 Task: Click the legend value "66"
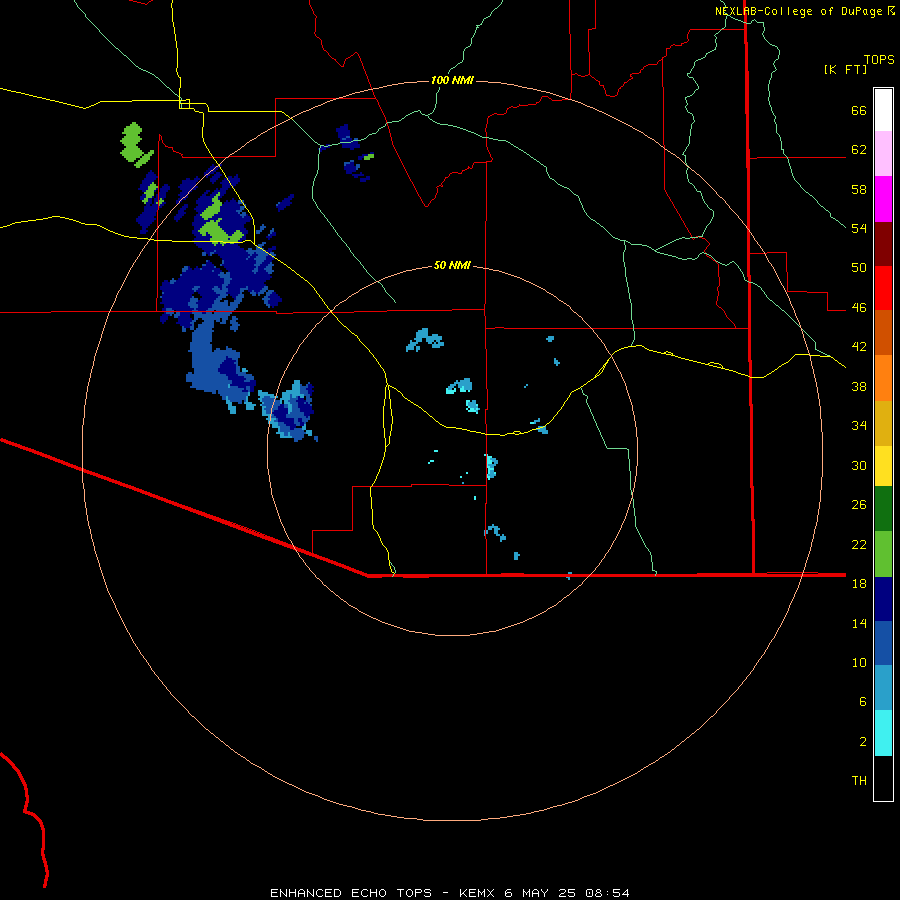[x=859, y=111]
